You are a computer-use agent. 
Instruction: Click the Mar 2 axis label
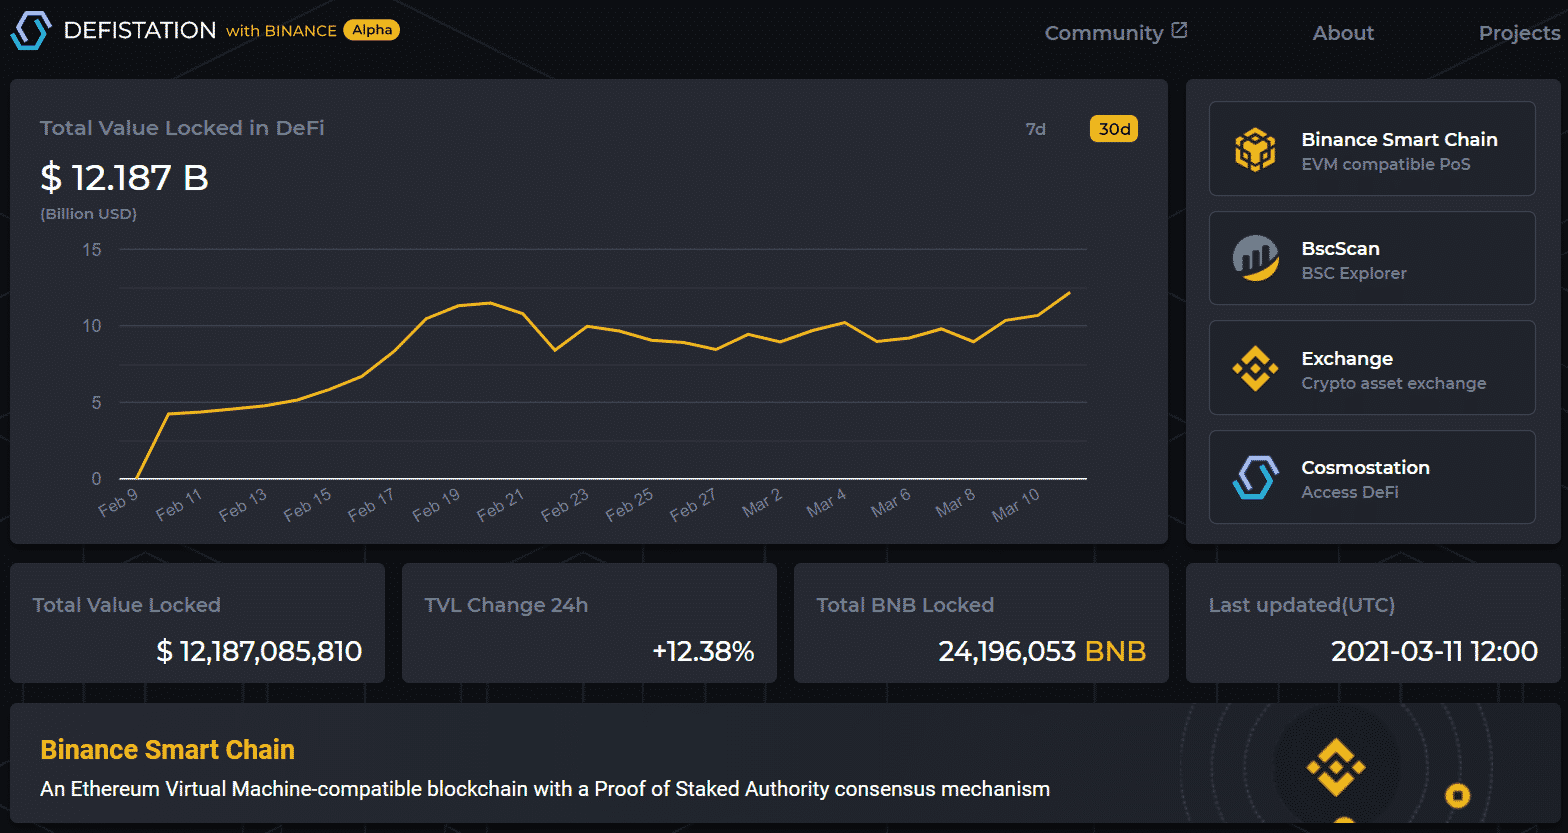click(761, 504)
